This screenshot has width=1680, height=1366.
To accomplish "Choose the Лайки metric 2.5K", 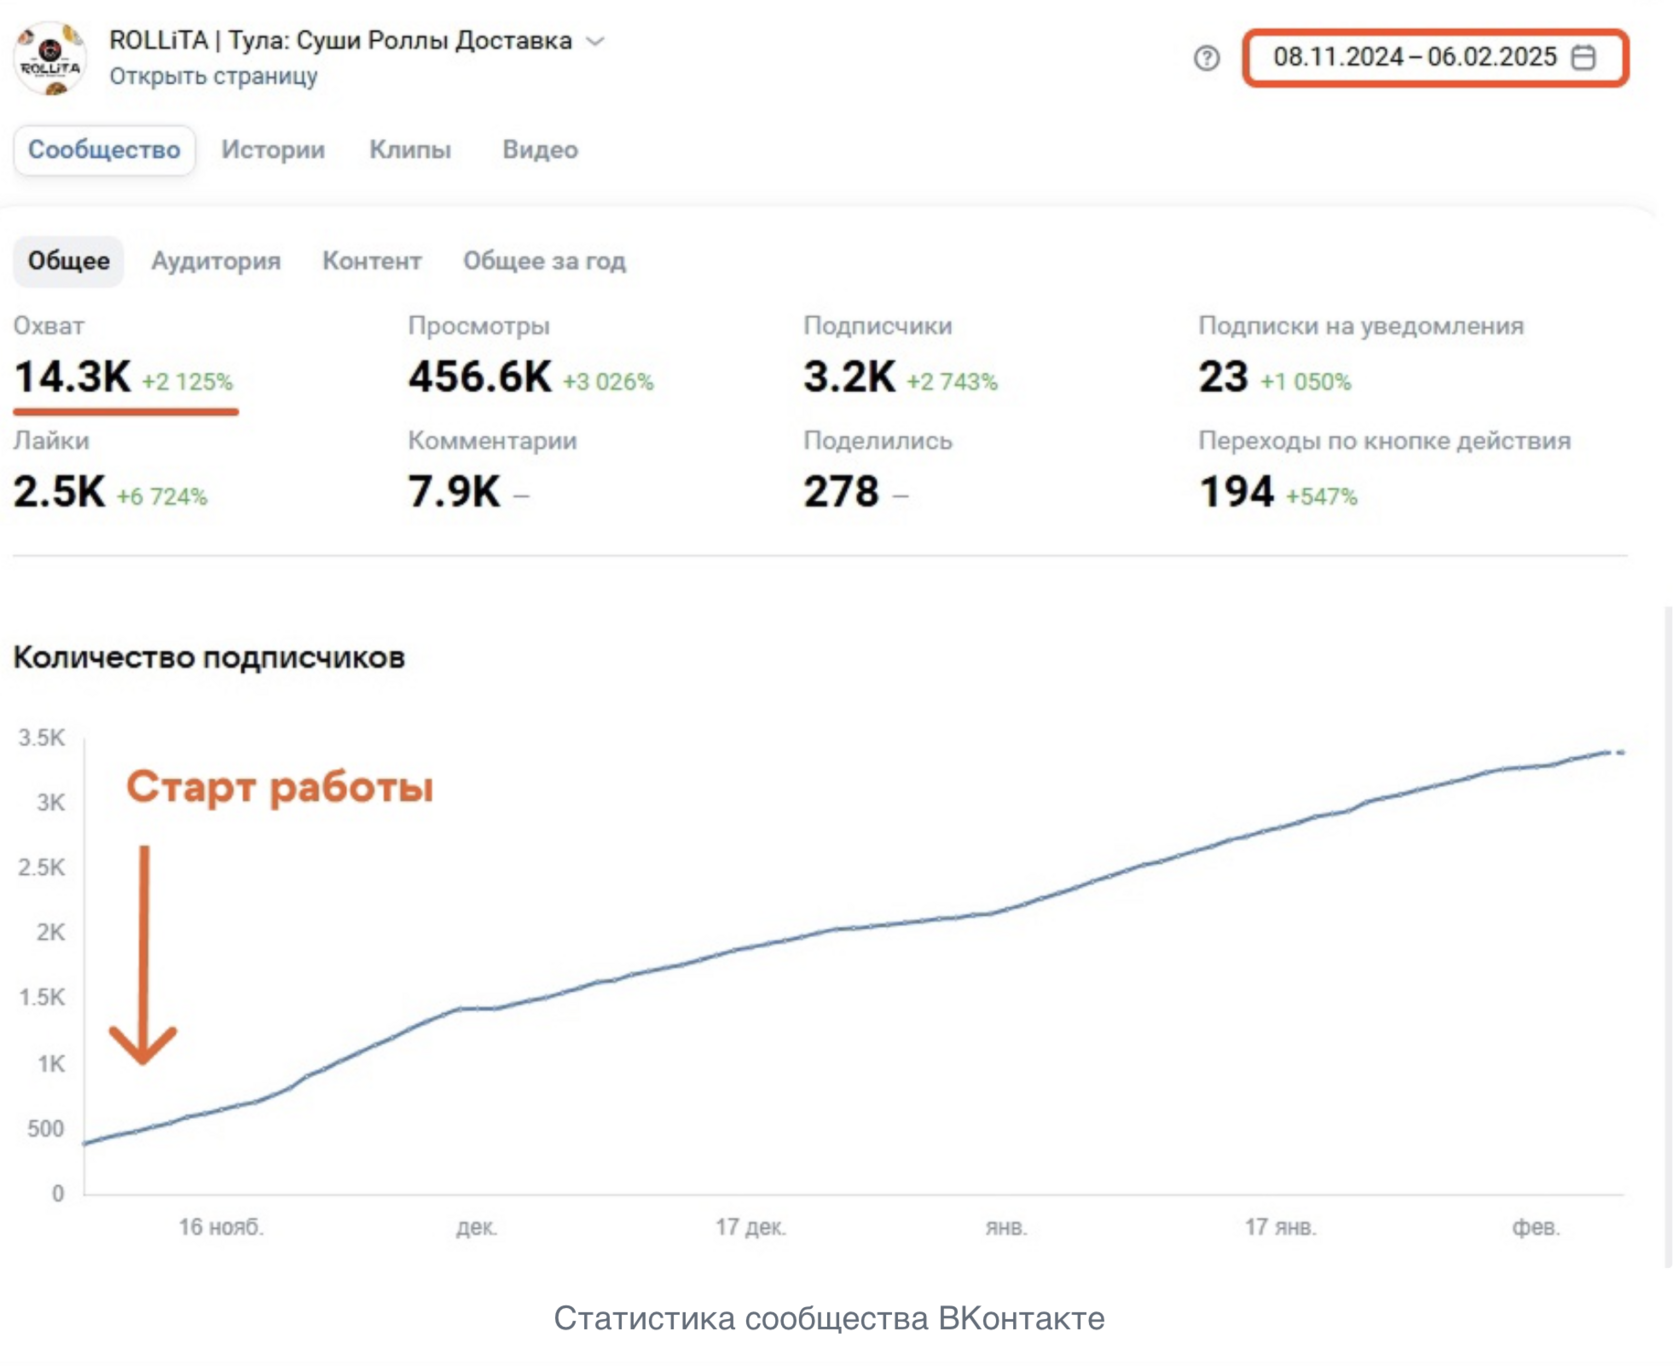I will coord(59,491).
